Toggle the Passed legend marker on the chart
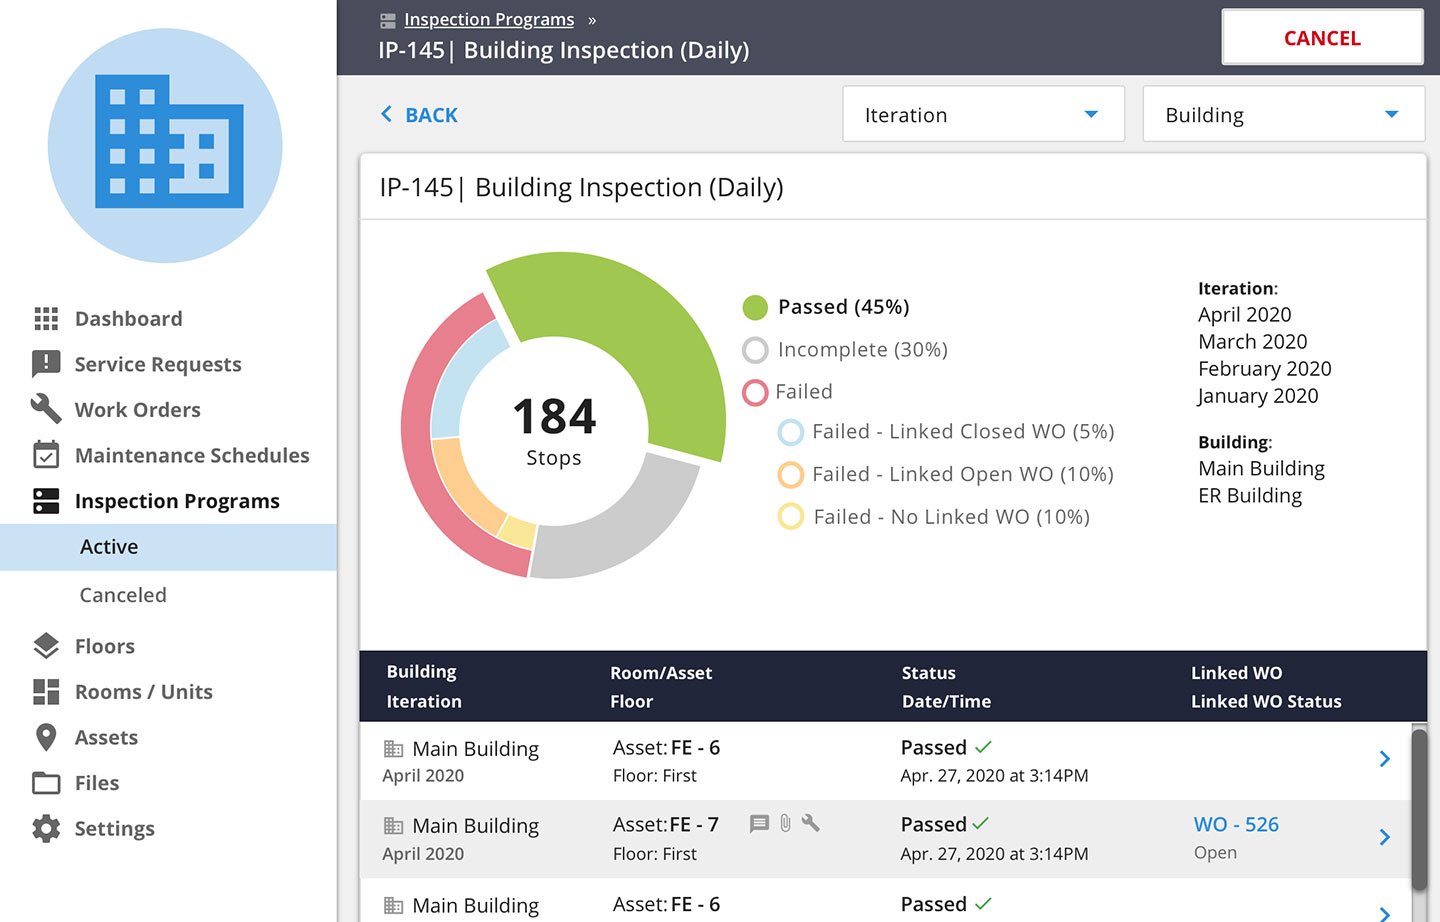 click(x=755, y=307)
